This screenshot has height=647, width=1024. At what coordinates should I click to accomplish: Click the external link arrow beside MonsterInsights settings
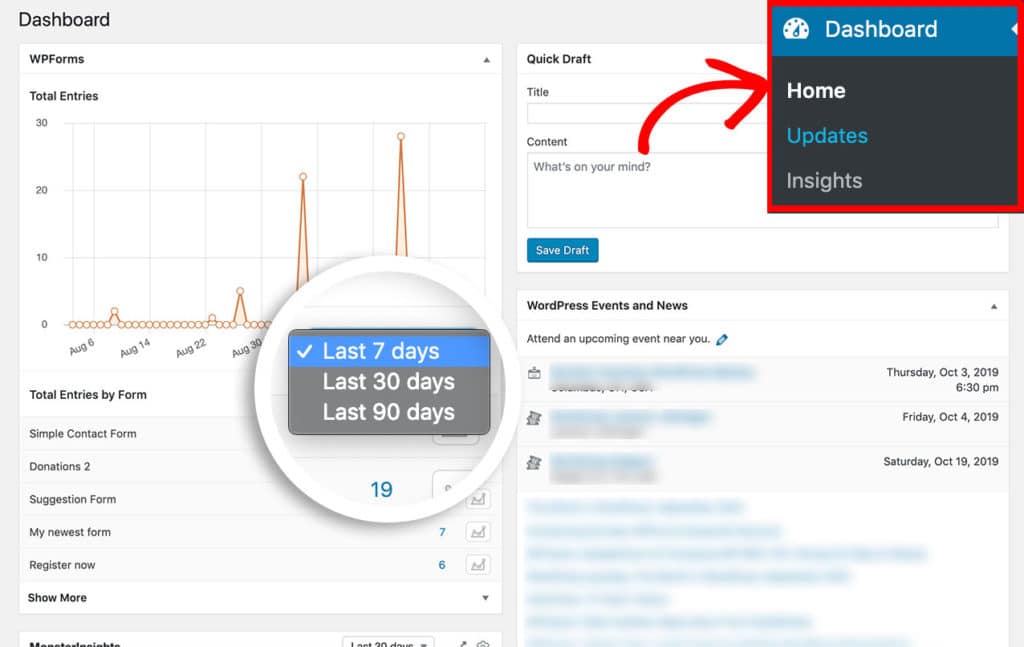click(x=462, y=644)
